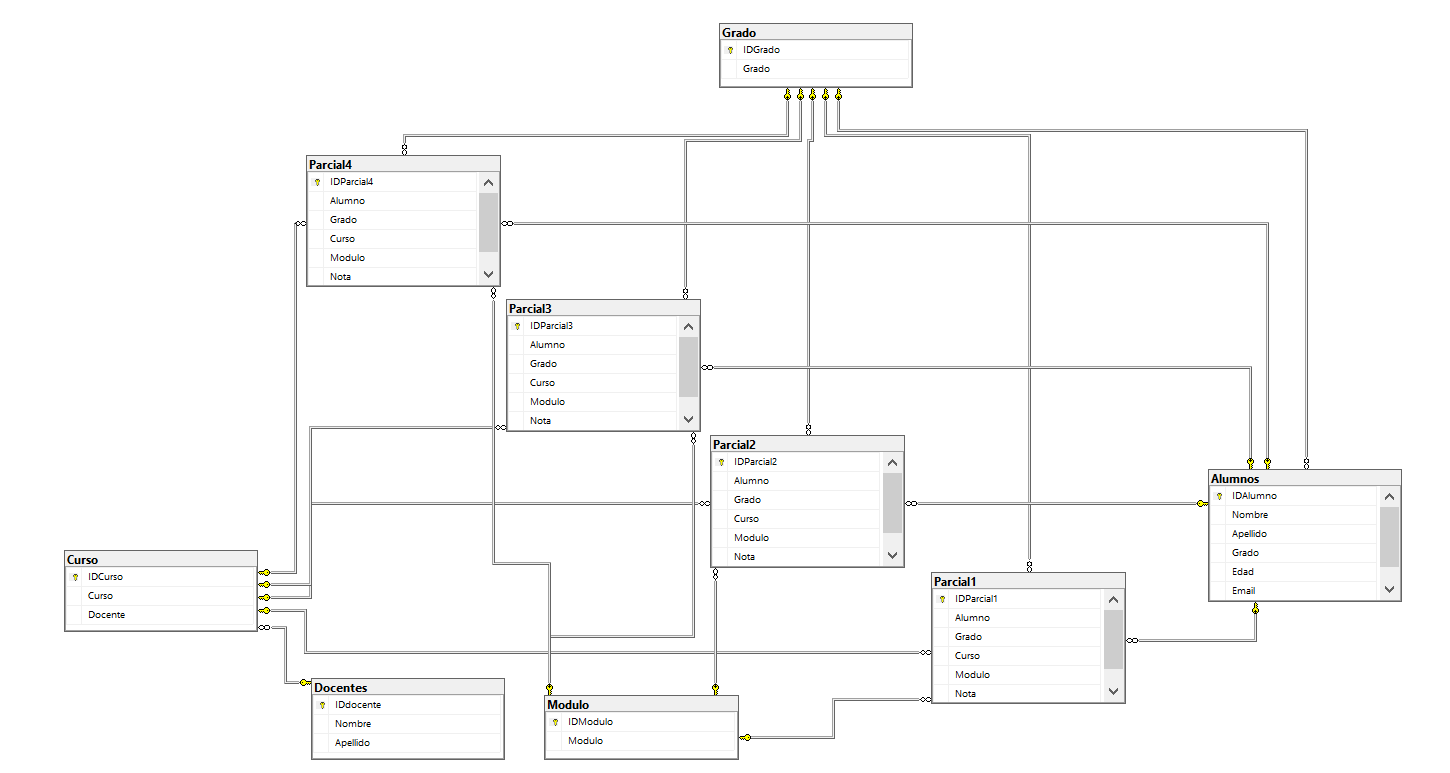Select Nombre column in Alumnos table
Image resolution: width=1450 pixels, height=773 pixels.
pyautogui.click(x=1295, y=515)
